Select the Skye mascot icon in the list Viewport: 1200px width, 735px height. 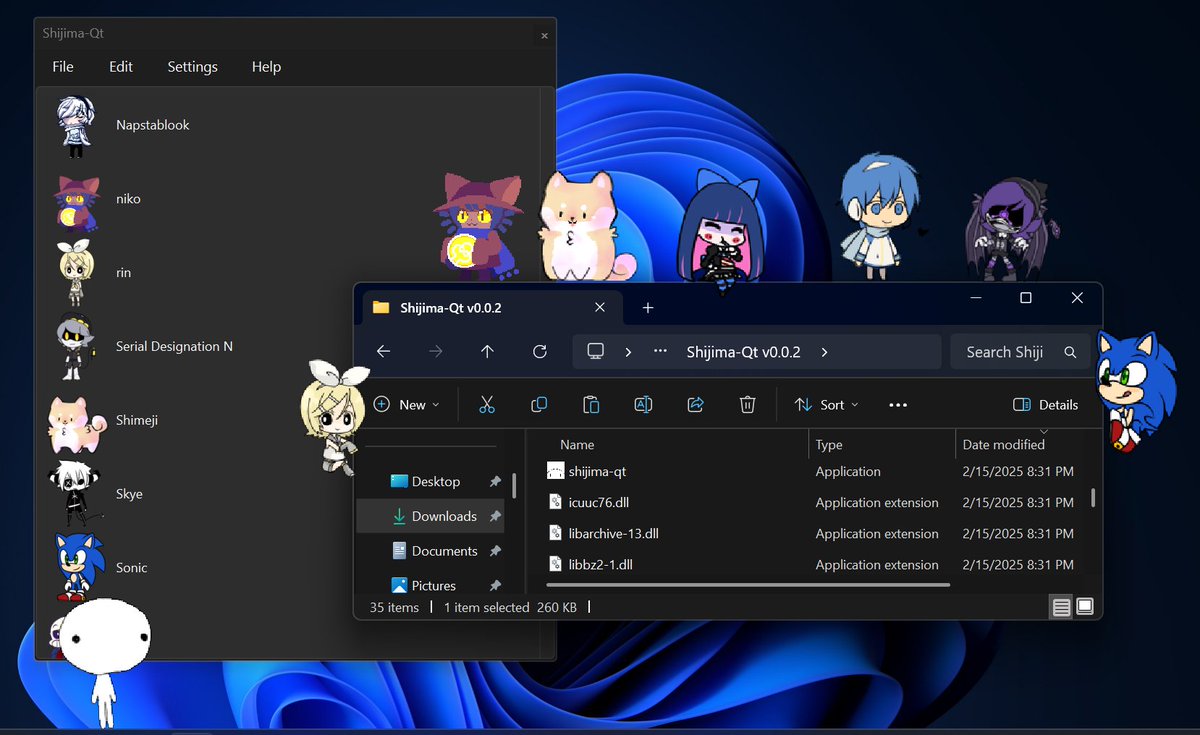75,494
